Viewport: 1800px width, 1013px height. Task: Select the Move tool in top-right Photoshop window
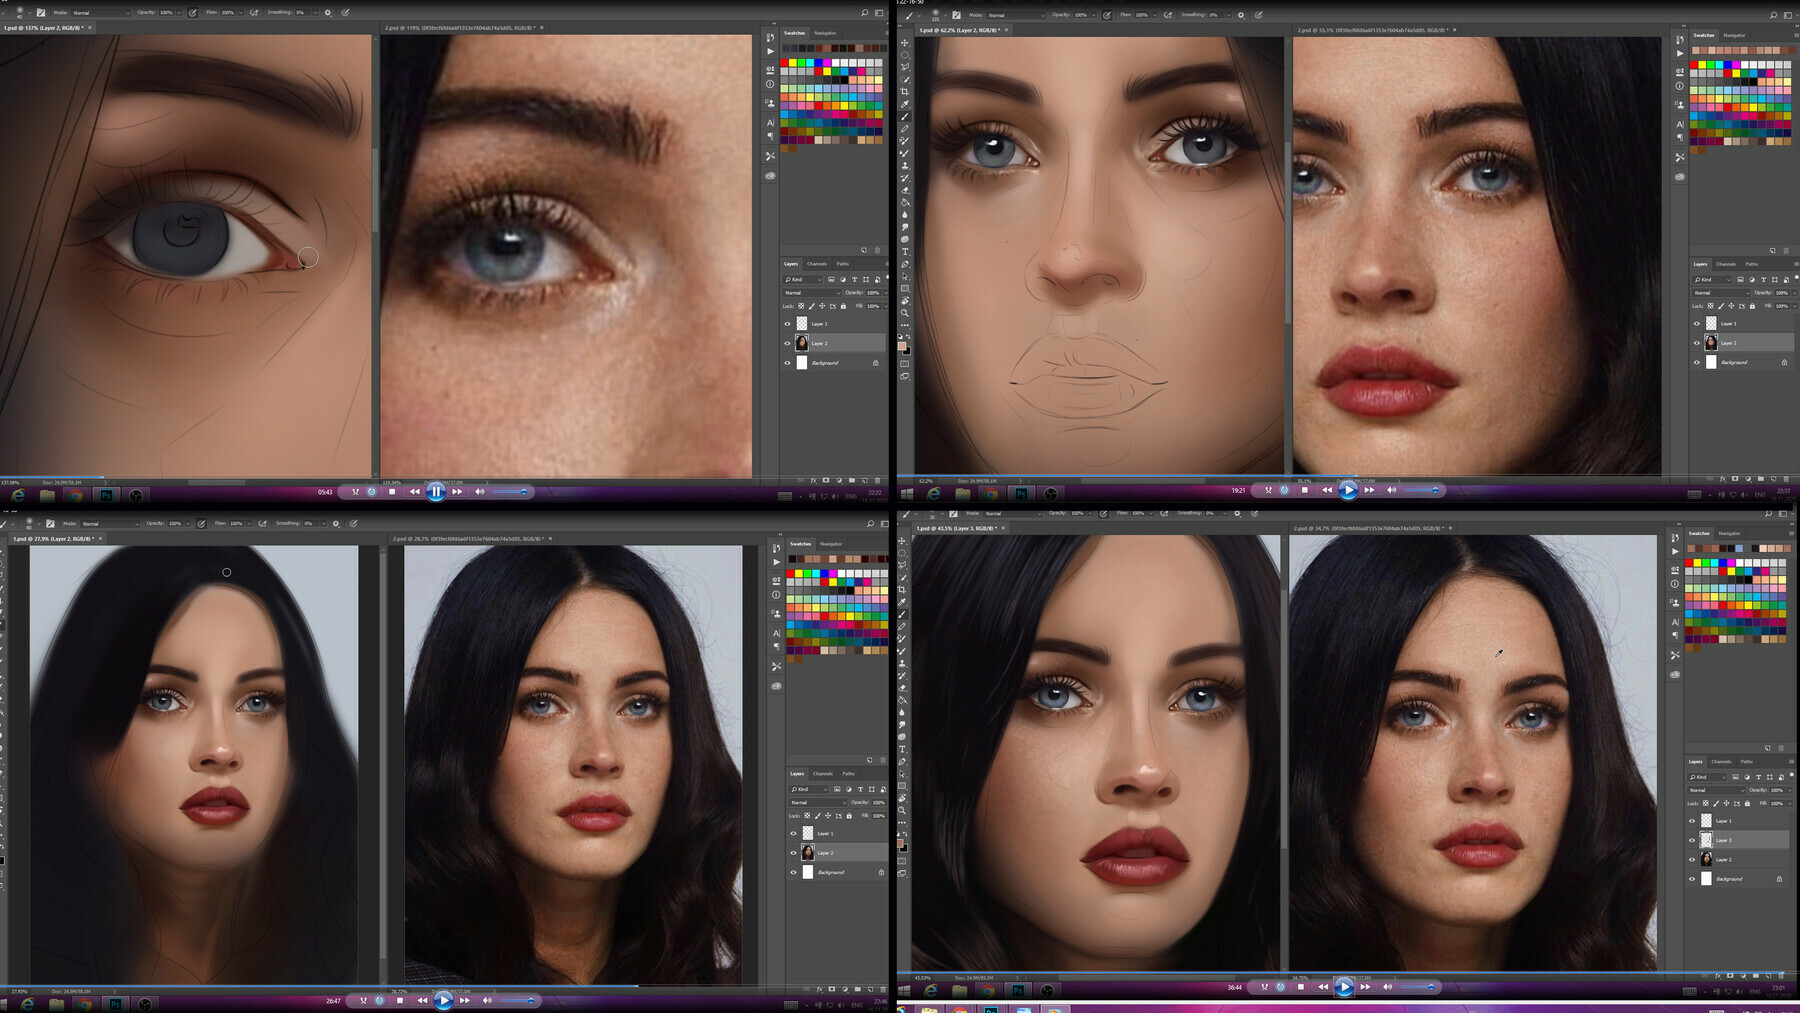[905, 43]
